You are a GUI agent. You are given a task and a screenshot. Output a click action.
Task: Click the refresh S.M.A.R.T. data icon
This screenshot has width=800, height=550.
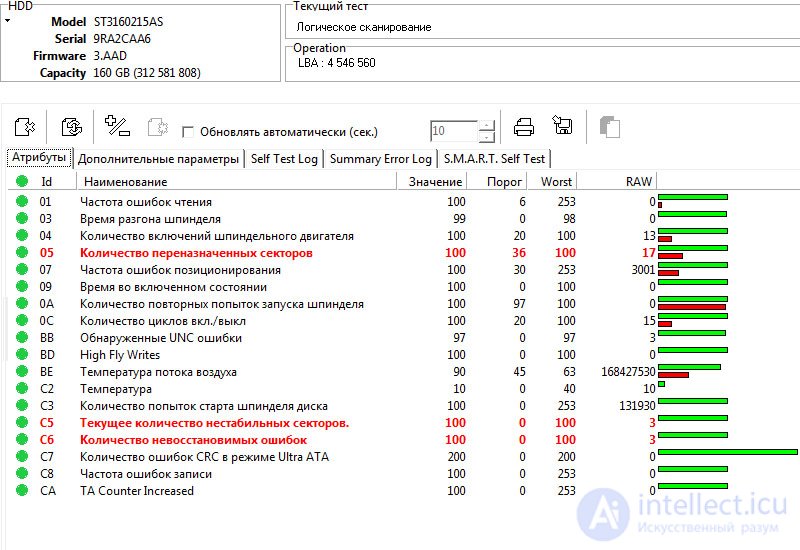point(71,127)
